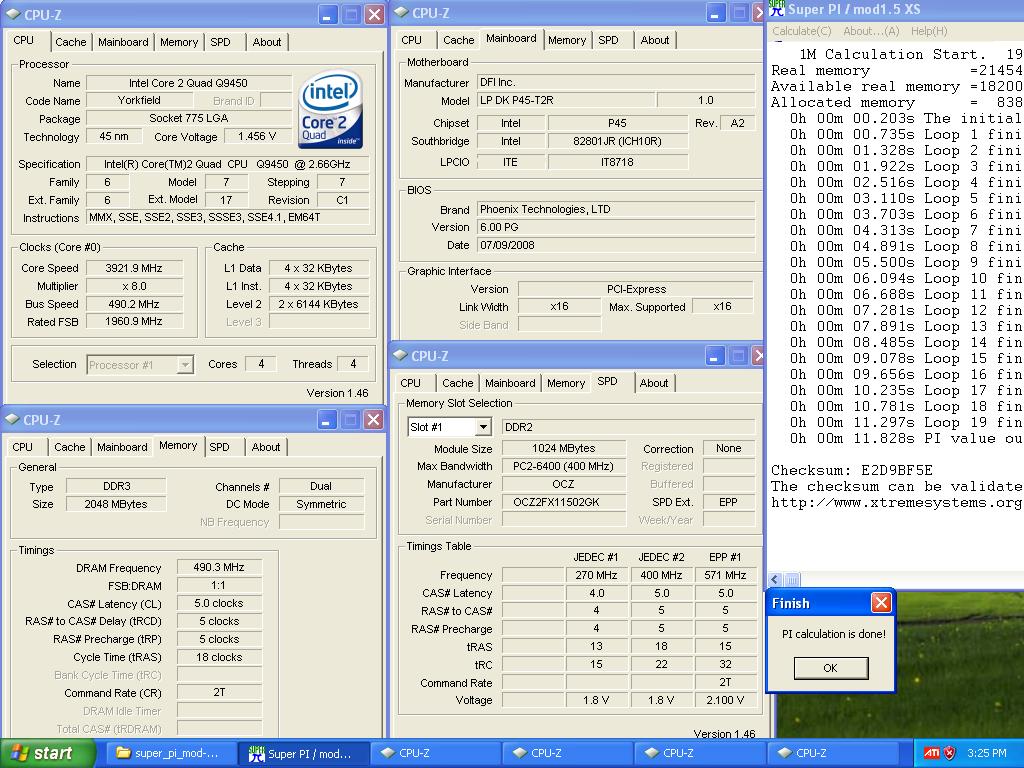Click the 82801JR (ICH10R) southbridge value
This screenshot has width=1024, height=768.
click(617, 141)
